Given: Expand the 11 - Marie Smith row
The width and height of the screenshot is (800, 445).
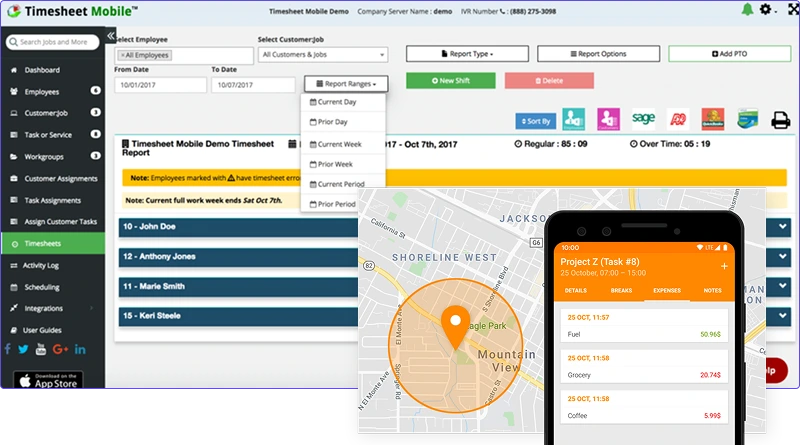Looking at the screenshot, I should tap(783, 286).
